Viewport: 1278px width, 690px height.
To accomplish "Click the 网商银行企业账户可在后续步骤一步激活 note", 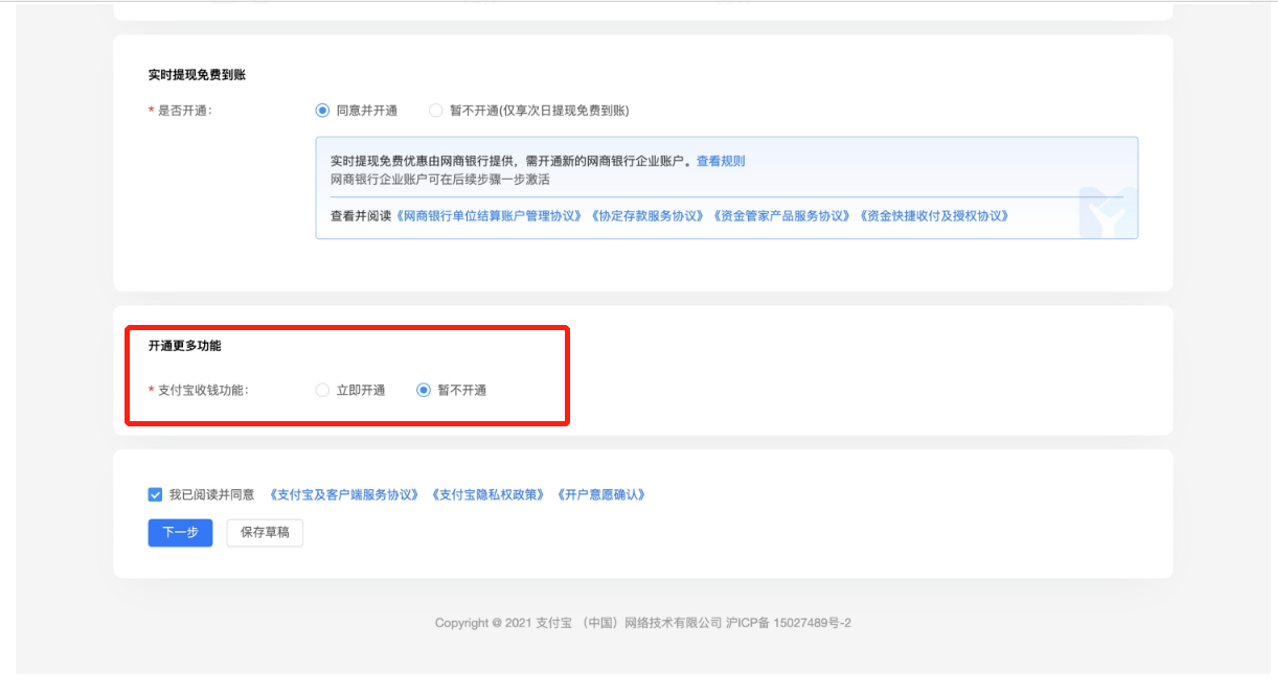I will 440,179.
